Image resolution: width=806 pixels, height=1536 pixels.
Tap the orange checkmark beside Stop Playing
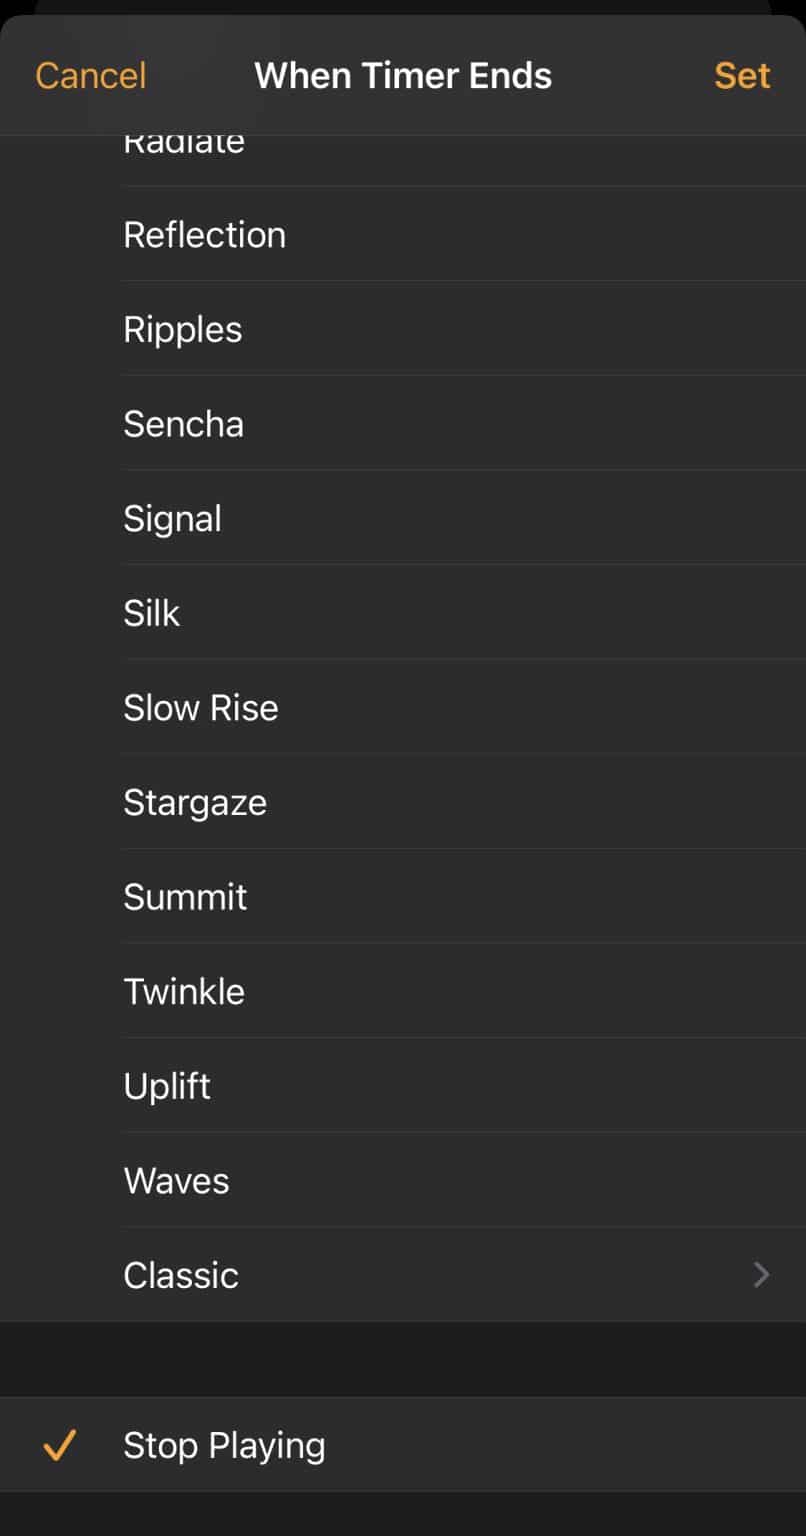(x=60, y=1445)
